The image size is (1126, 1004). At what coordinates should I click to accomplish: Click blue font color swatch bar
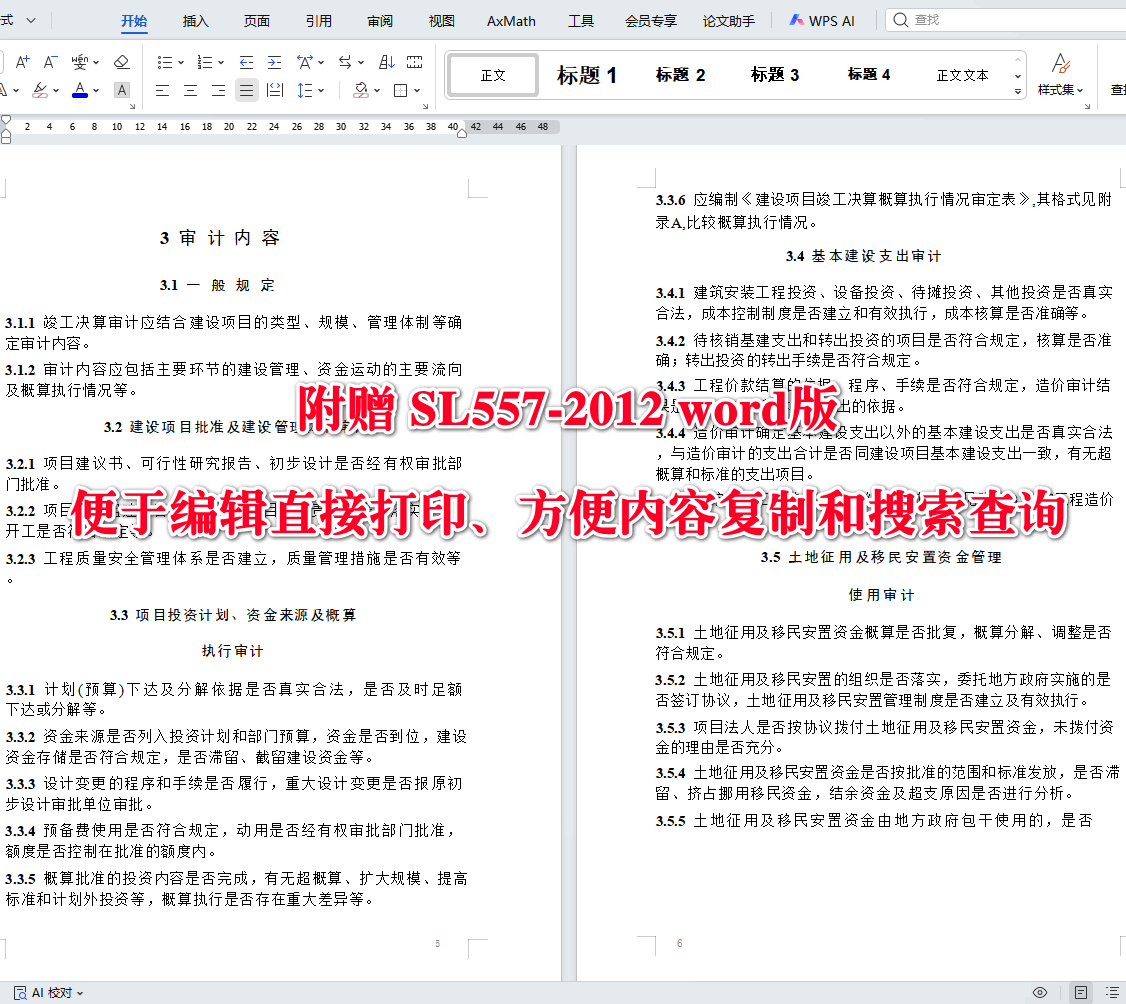pos(80,96)
